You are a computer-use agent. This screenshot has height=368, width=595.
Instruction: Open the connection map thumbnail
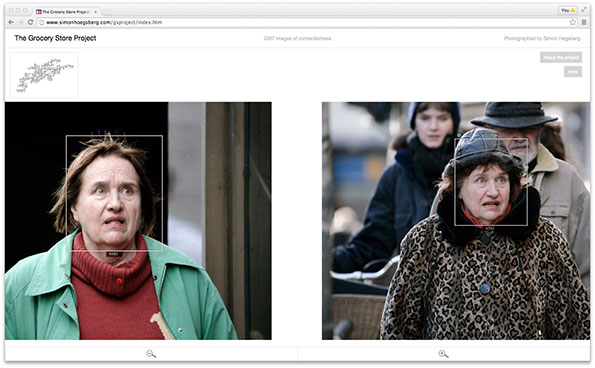pyautogui.click(x=44, y=75)
